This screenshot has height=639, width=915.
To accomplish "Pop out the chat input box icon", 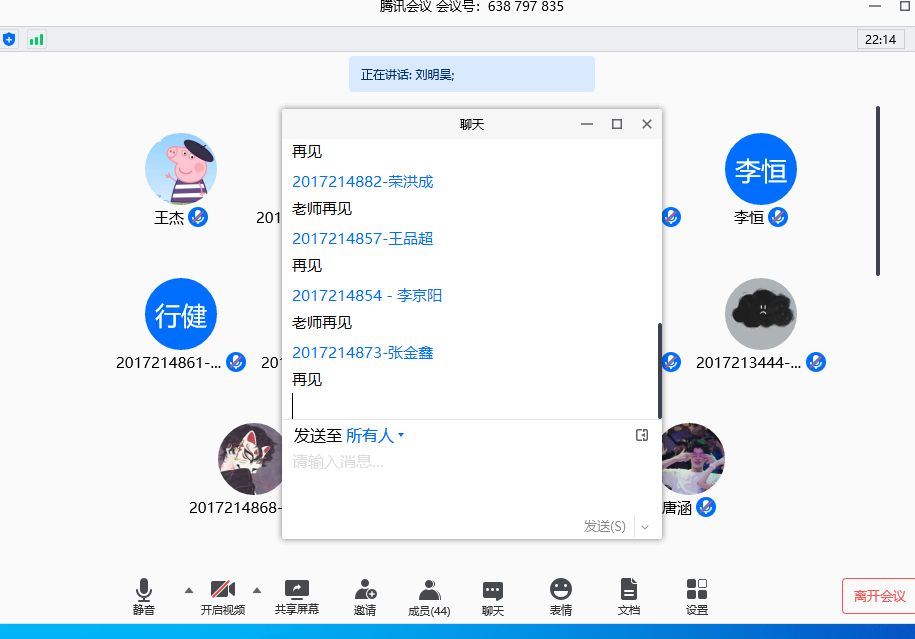I will (642, 435).
